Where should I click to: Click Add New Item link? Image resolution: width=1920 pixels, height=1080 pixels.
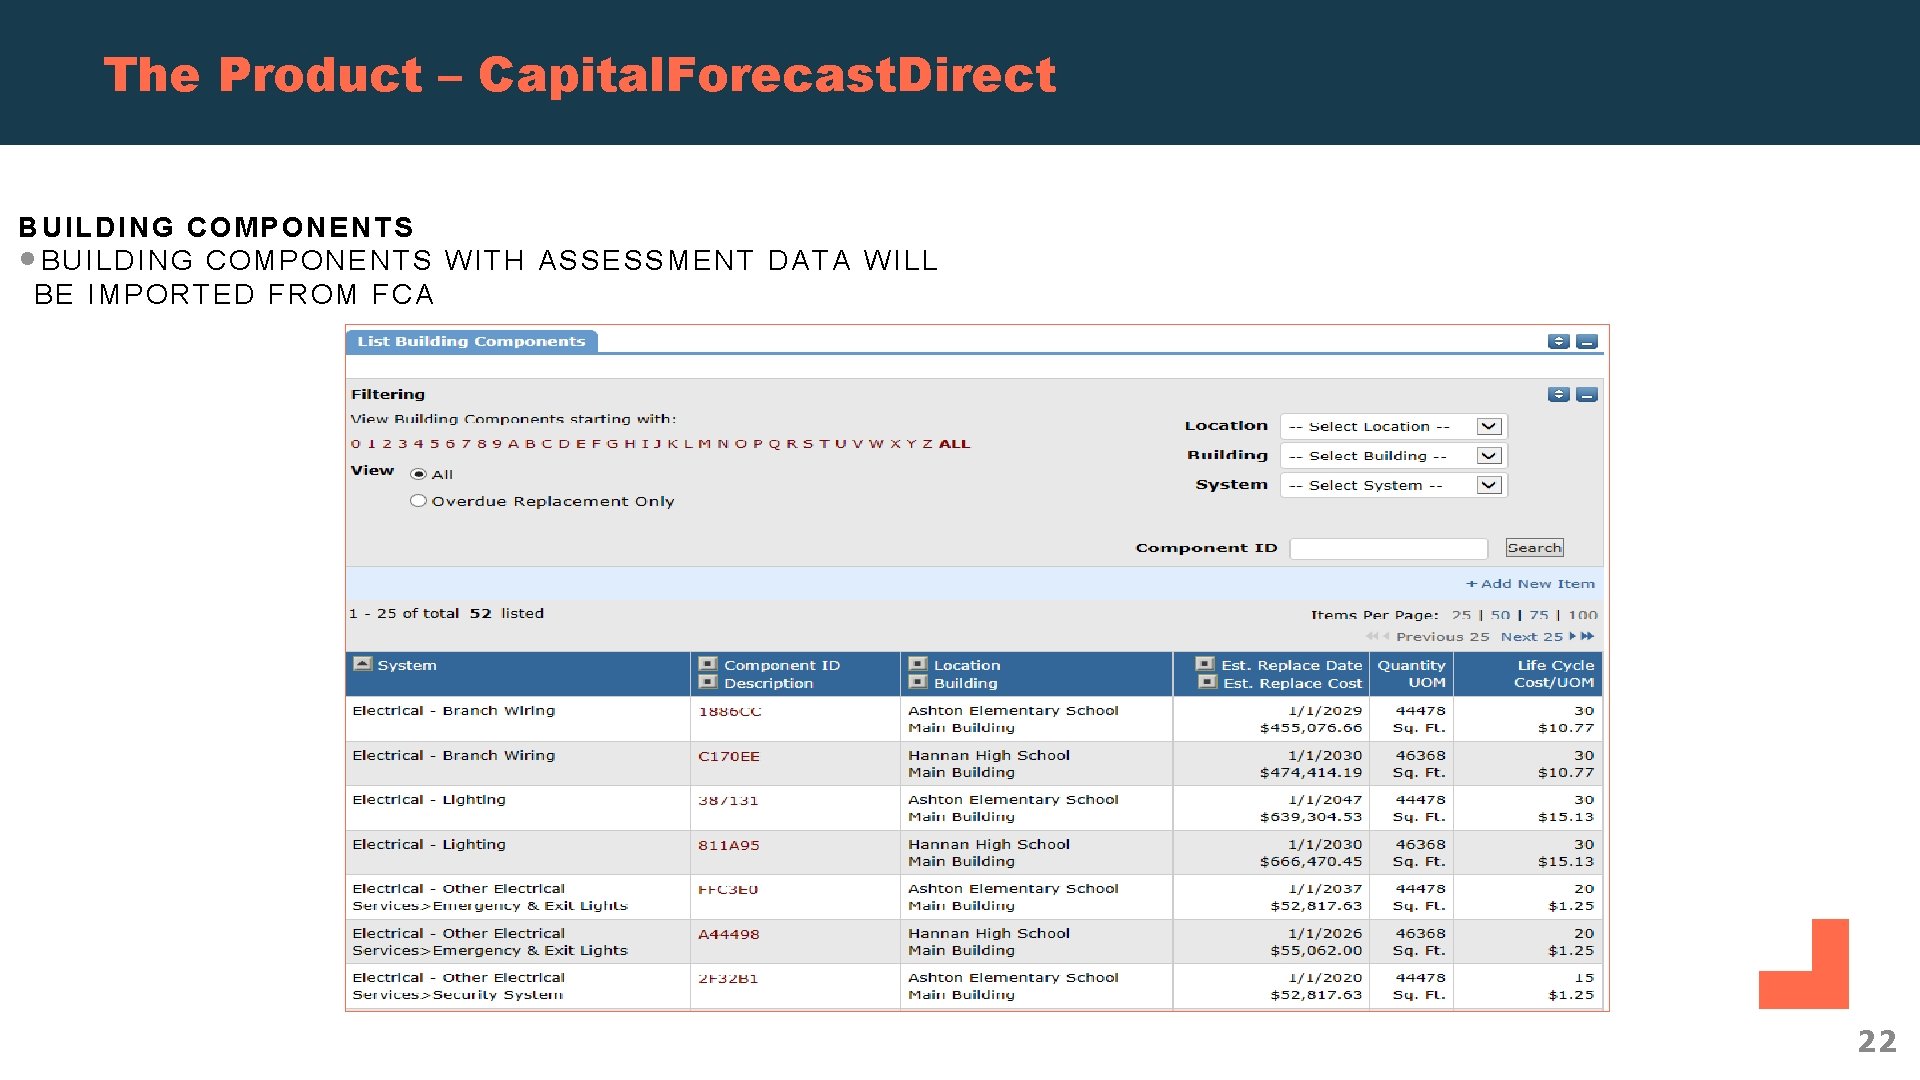pyautogui.click(x=1531, y=584)
